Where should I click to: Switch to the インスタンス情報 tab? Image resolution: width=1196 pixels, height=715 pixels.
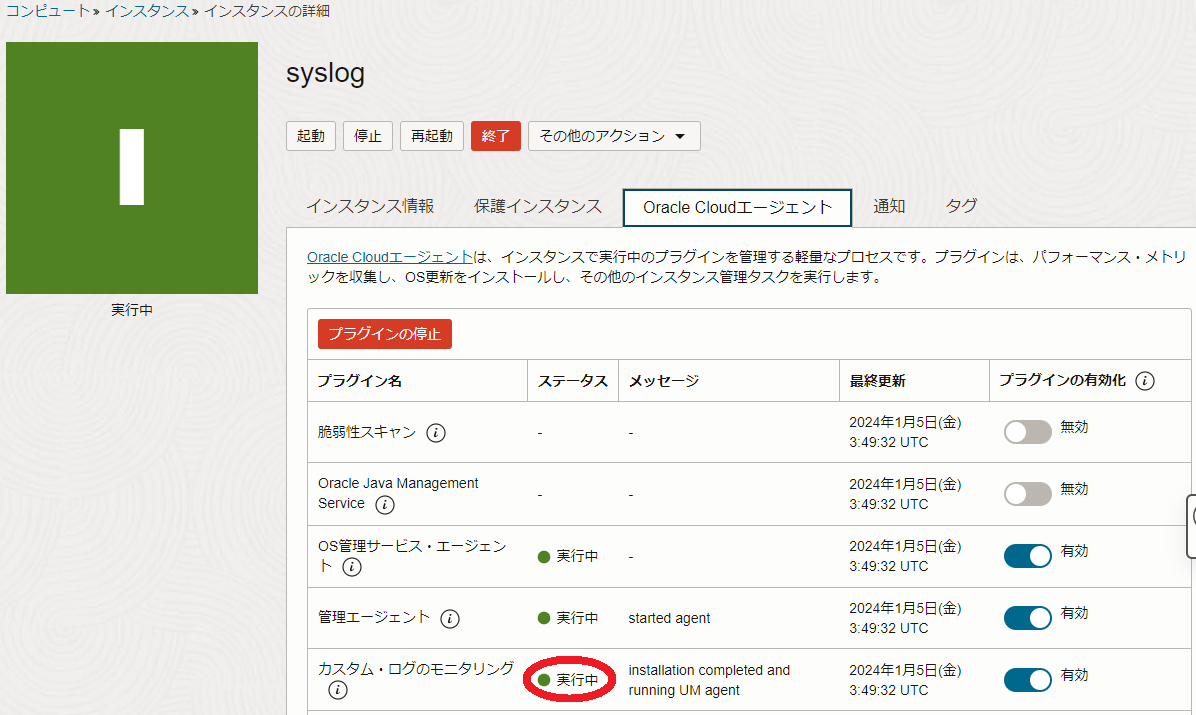(x=370, y=207)
